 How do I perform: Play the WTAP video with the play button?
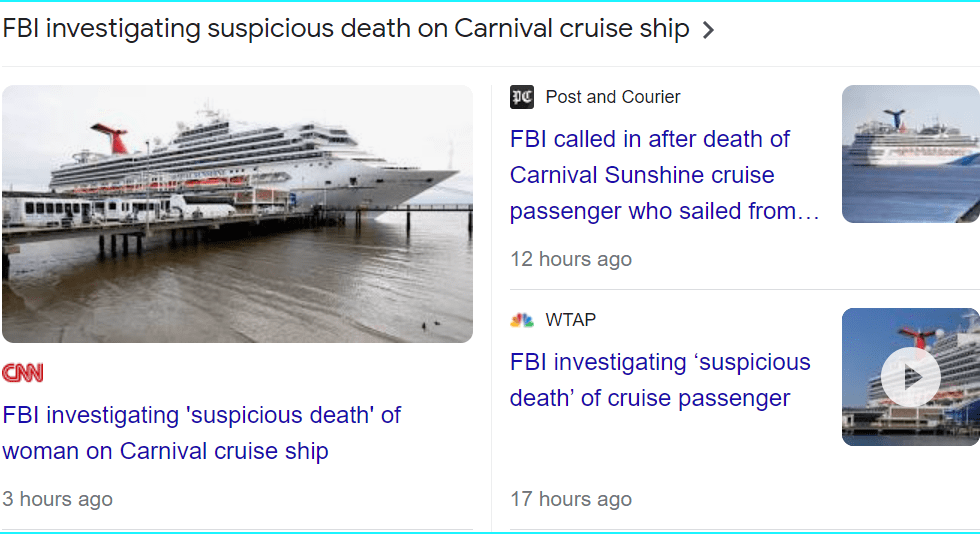(x=910, y=377)
